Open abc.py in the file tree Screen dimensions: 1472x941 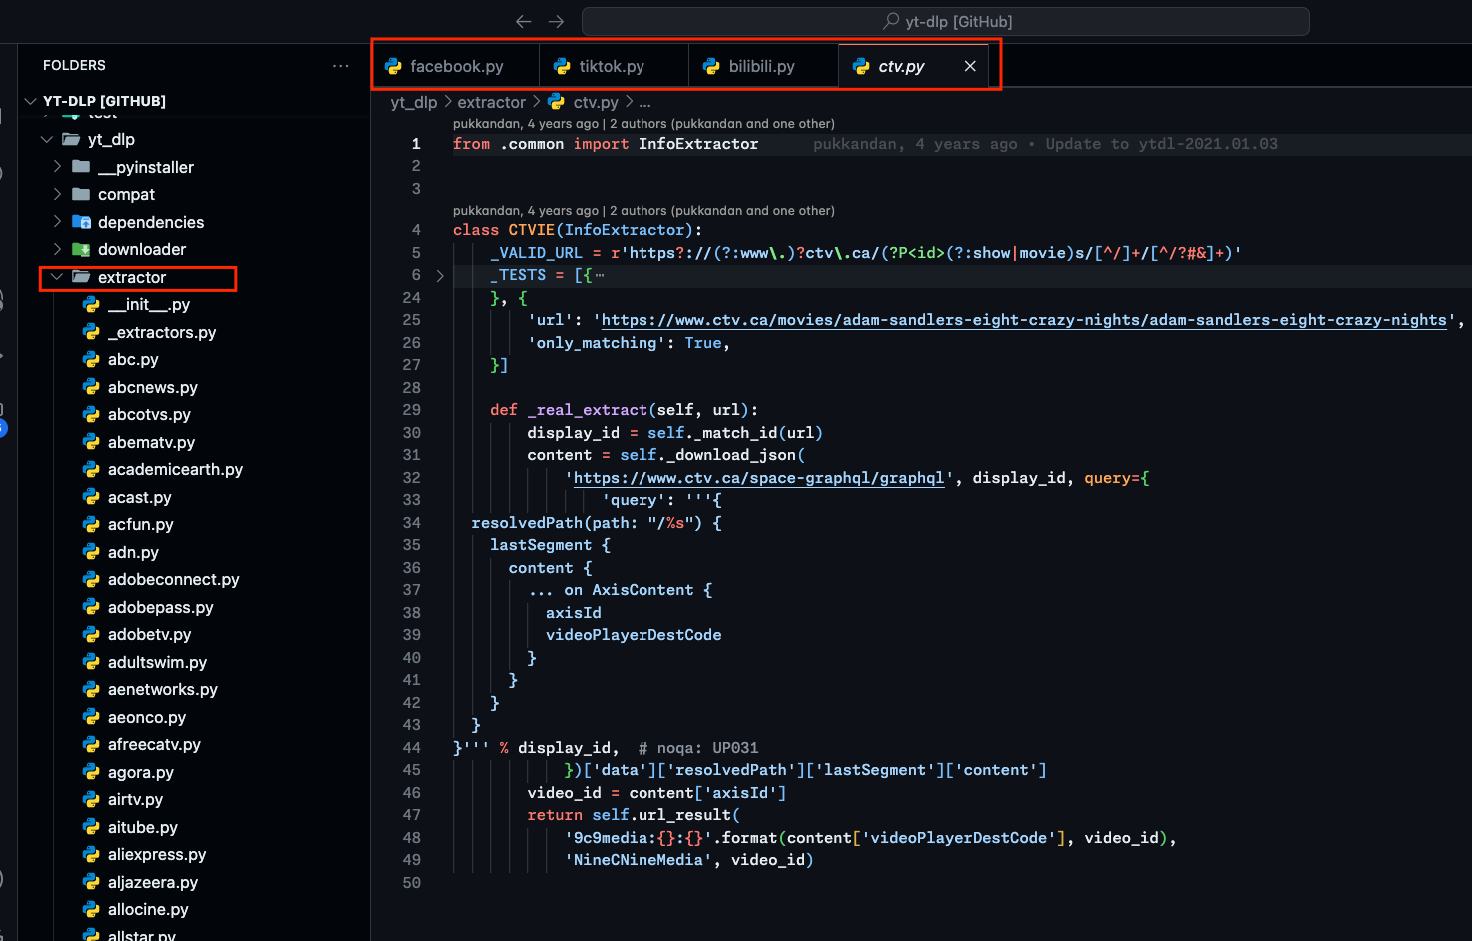pos(133,359)
